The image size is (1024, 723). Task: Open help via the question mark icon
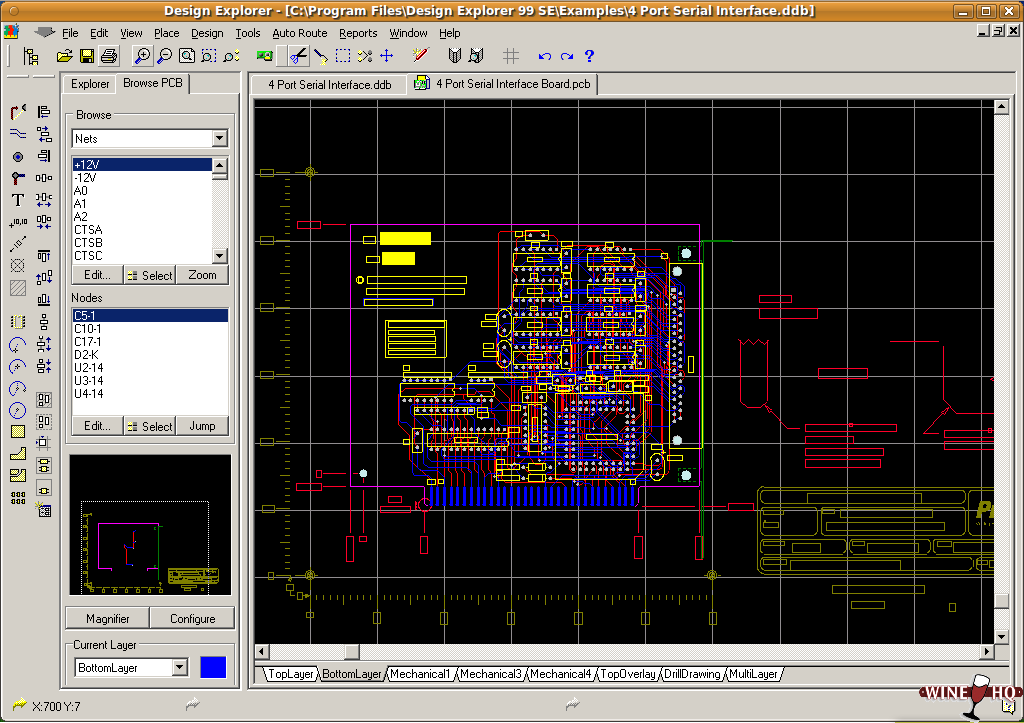(x=588, y=56)
